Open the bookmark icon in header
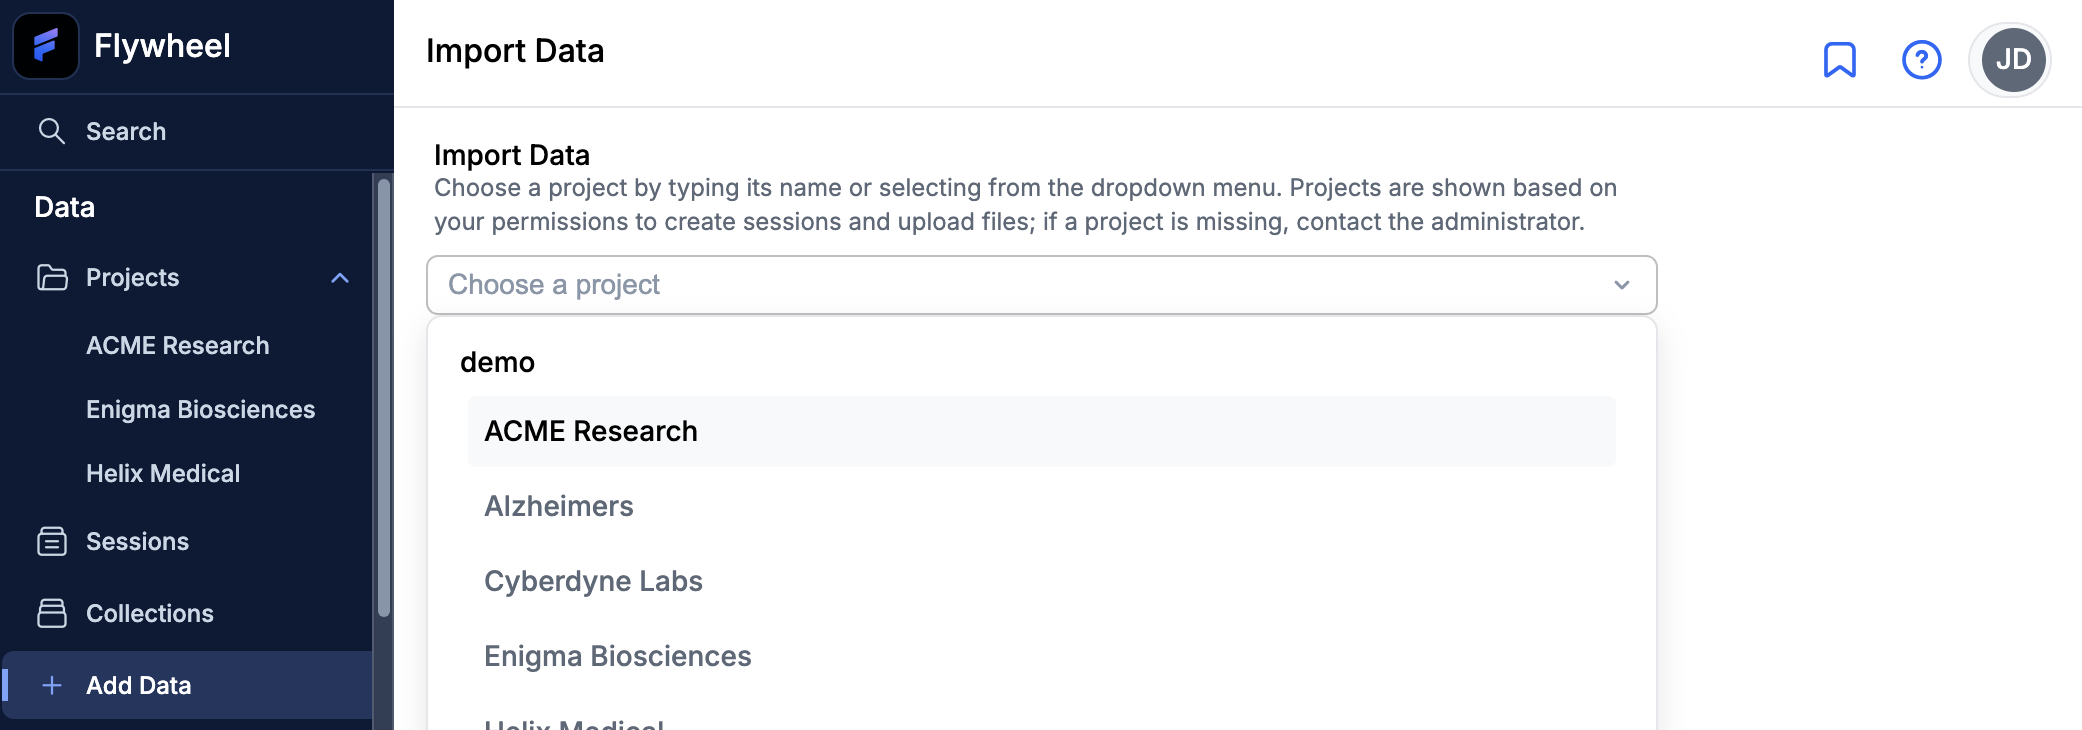 click(1839, 60)
